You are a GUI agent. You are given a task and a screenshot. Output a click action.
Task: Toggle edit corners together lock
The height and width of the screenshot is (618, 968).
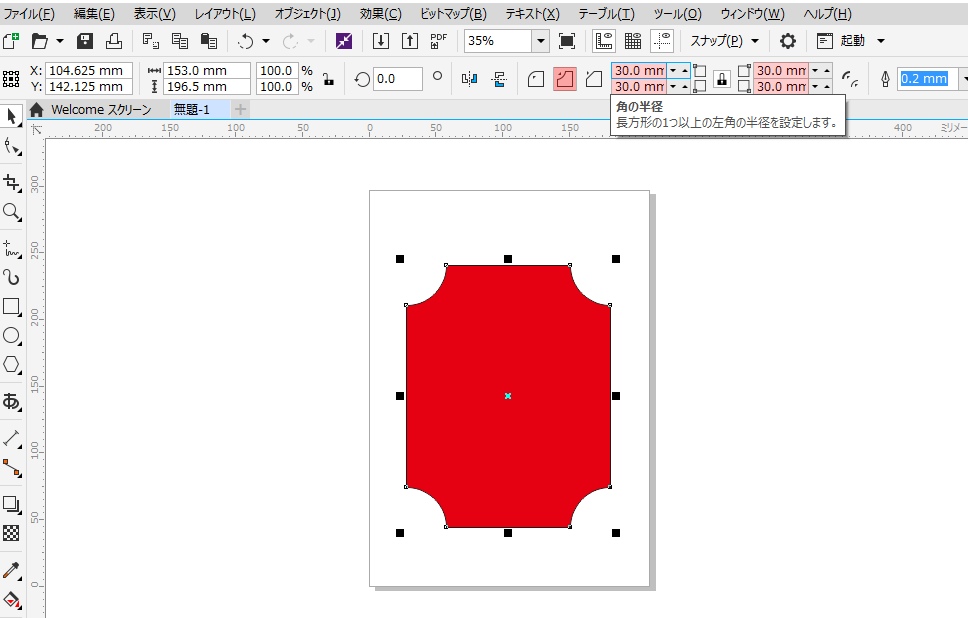[x=721, y=78]
